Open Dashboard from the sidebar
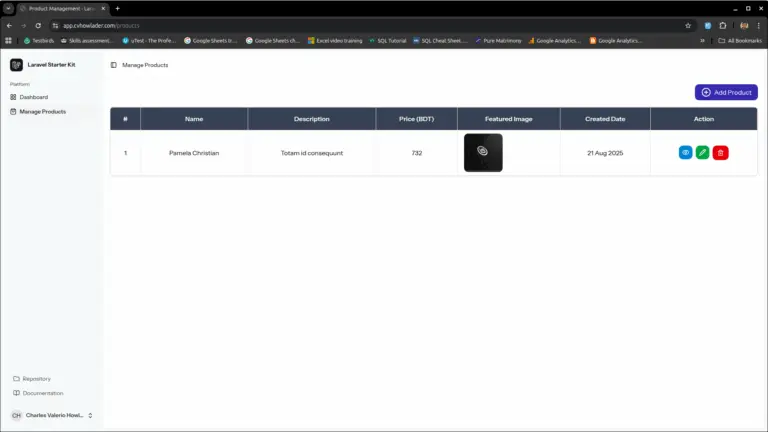This screenshot has height=432, width=768. 34,97
